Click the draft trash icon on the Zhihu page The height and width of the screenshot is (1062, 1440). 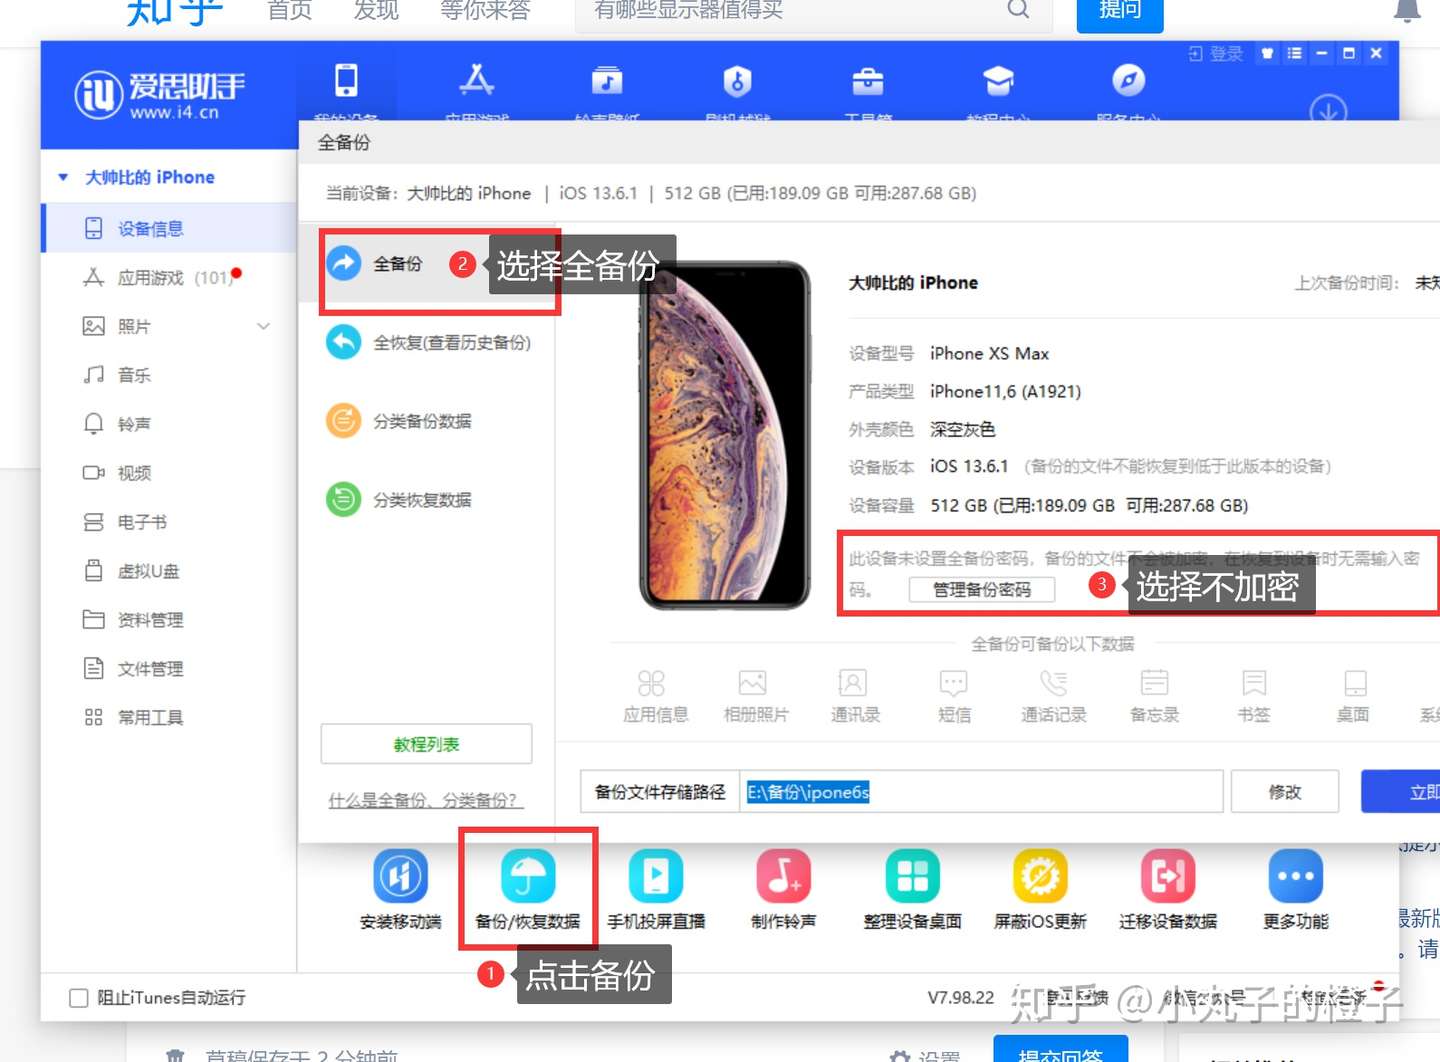coord(175,1055)
